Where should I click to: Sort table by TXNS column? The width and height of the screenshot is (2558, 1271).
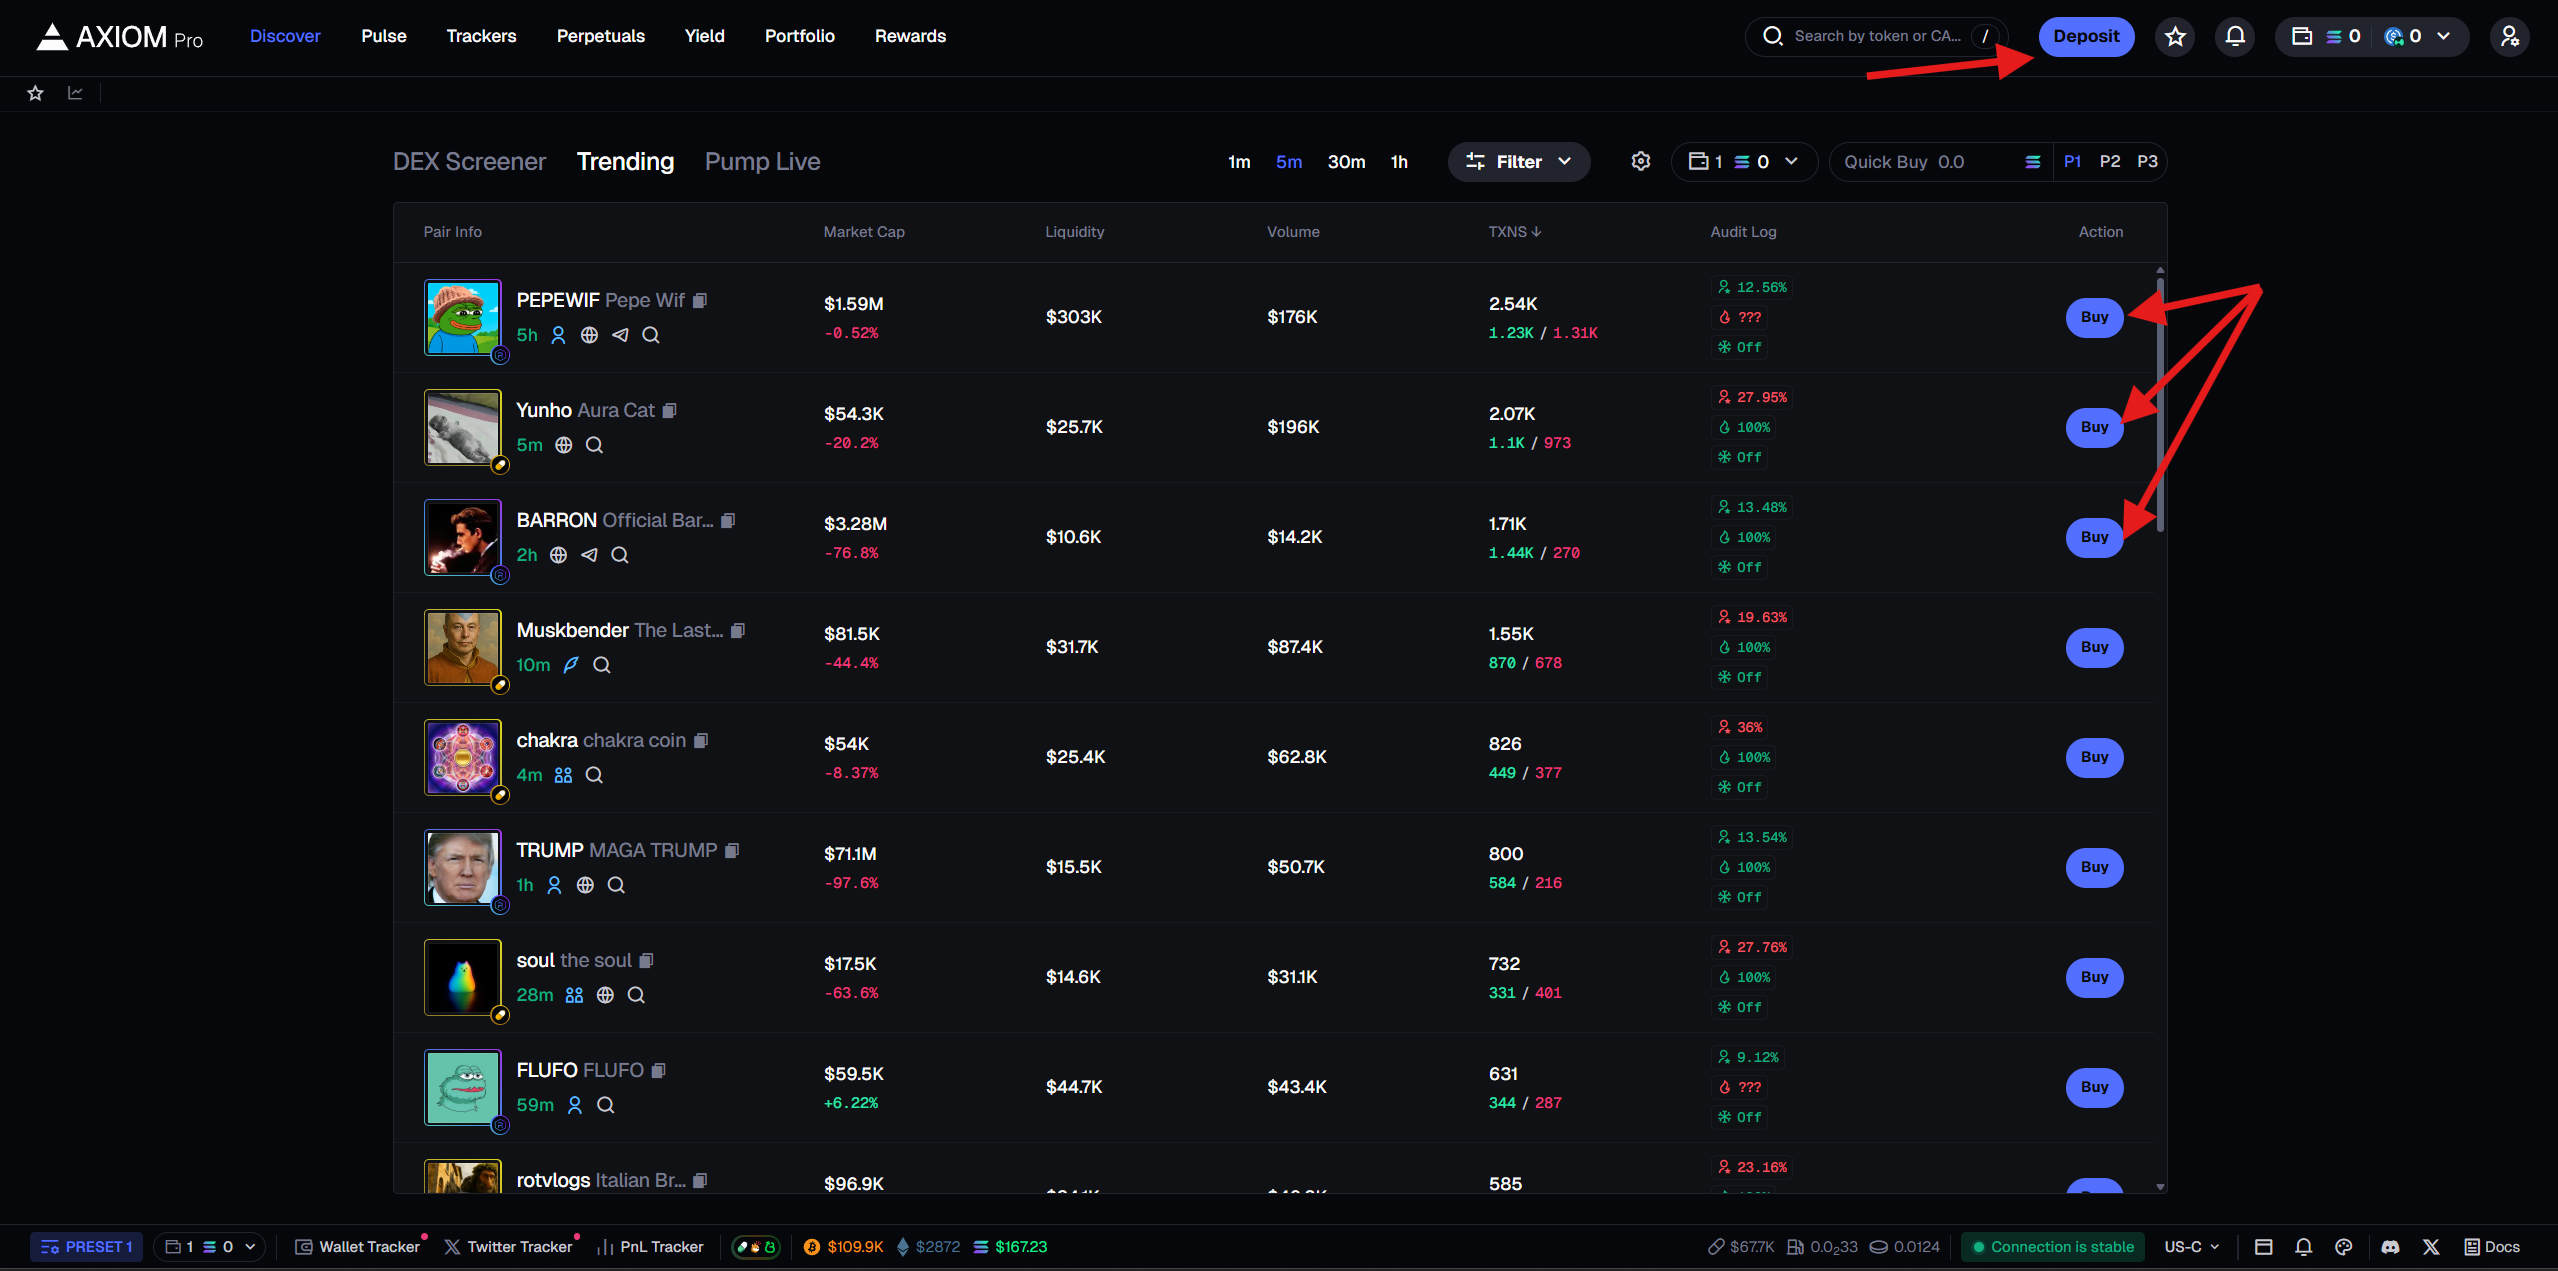pos(1514,232)
